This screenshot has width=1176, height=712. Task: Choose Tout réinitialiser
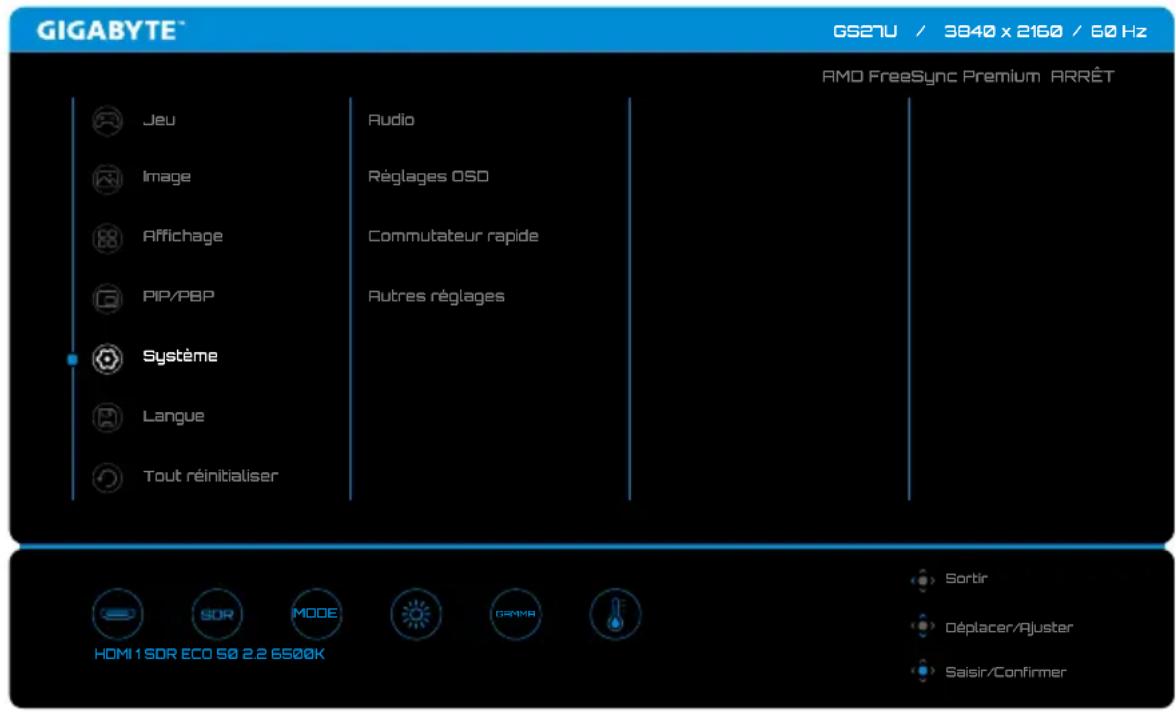coord(210,476)
